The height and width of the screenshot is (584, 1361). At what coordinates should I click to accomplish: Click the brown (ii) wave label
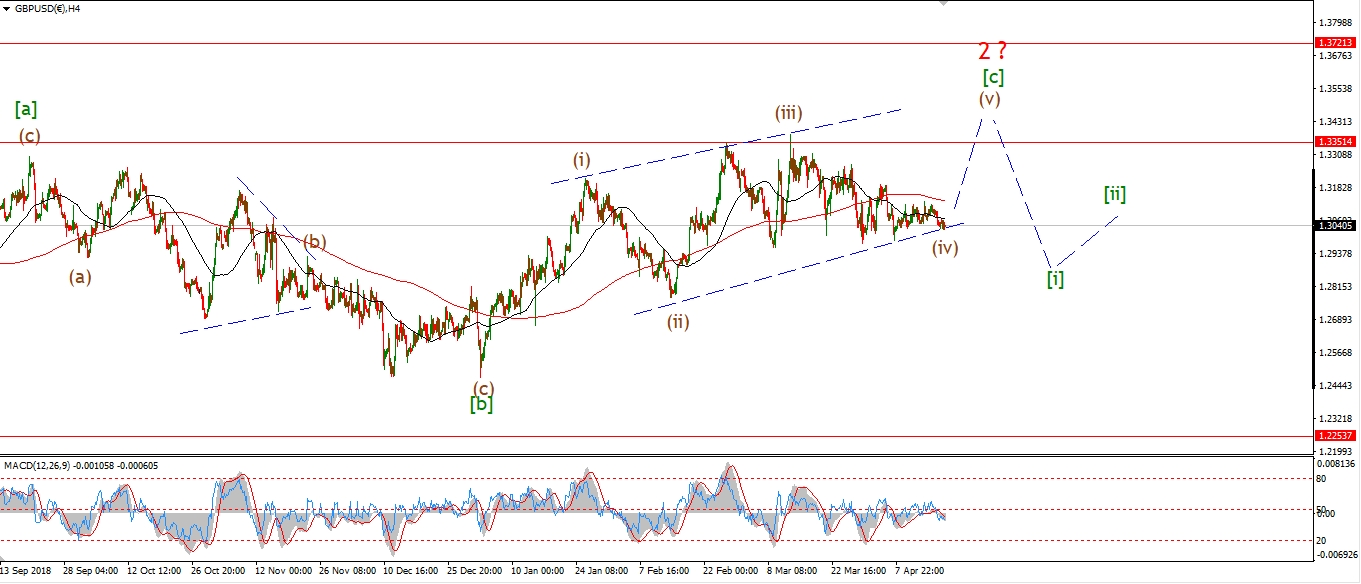679,321
